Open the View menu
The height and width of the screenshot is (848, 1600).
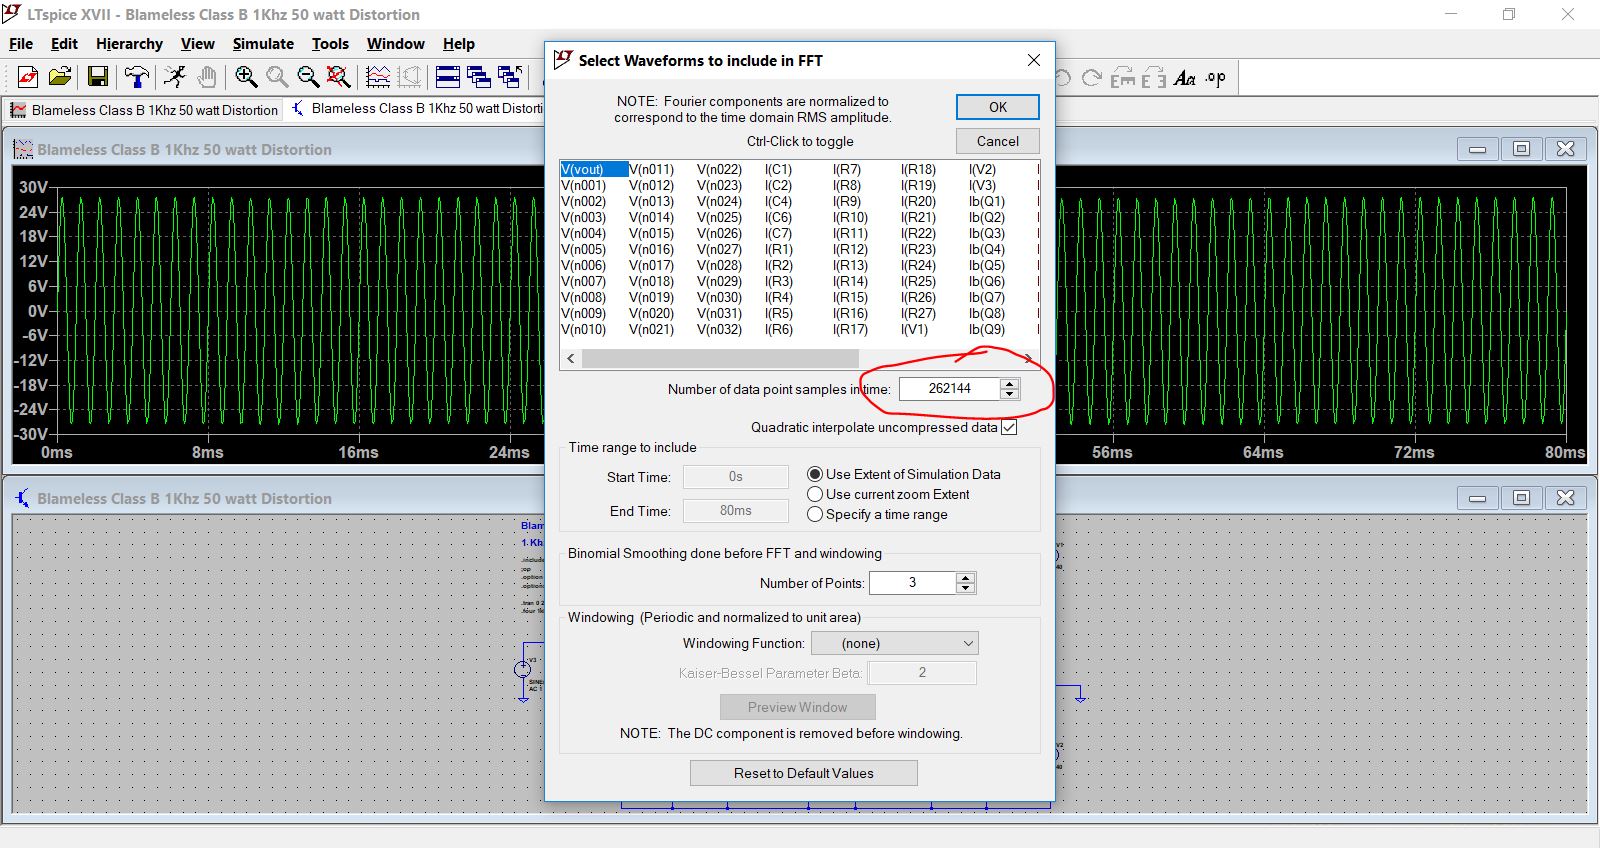197,44
